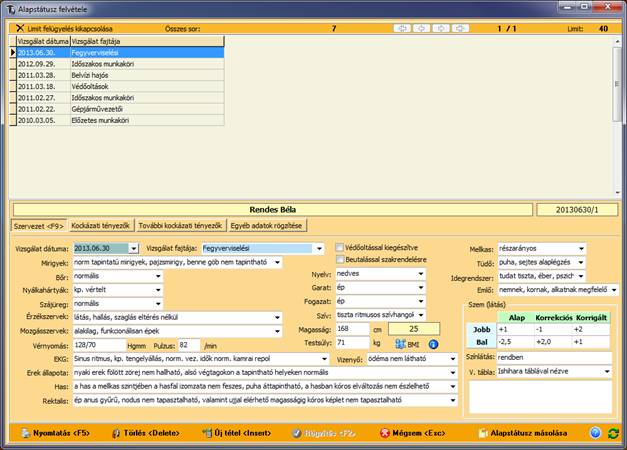627x450 pixels.
Task: Jump to first page with leftmost navigation arrow
Action: click(402, 28)
